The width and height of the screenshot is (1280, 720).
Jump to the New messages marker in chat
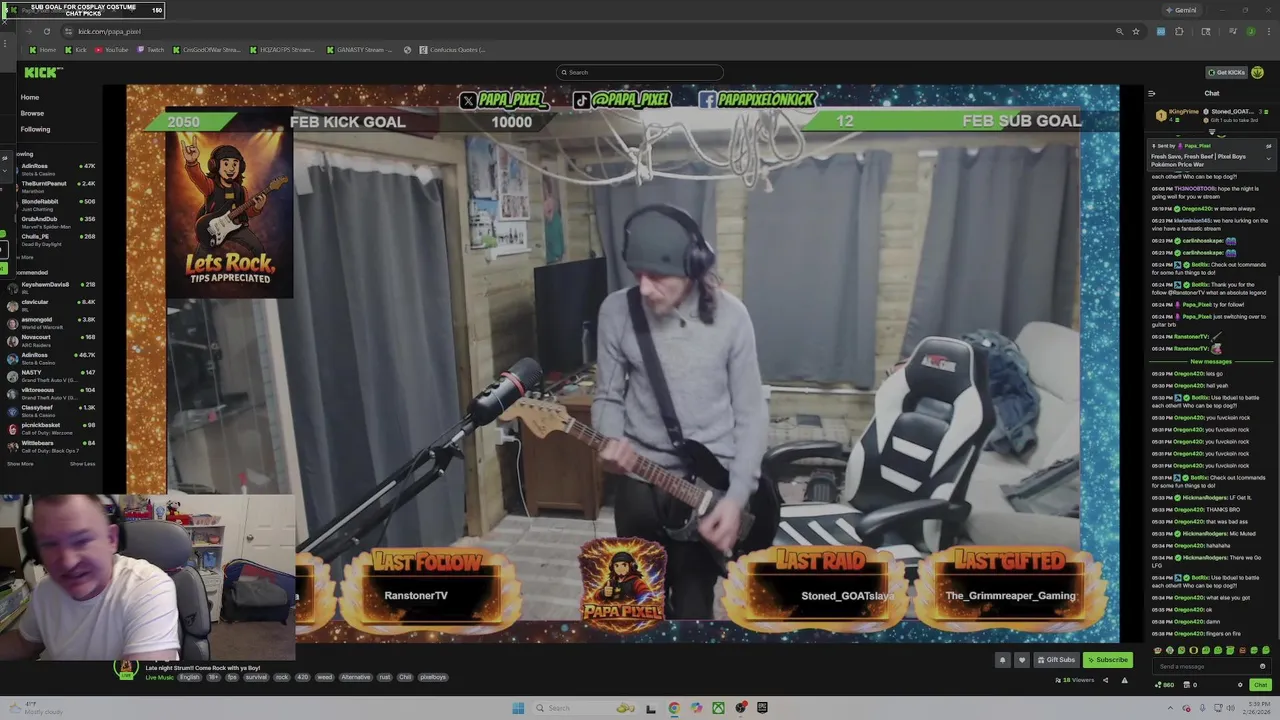point(1211,361)
